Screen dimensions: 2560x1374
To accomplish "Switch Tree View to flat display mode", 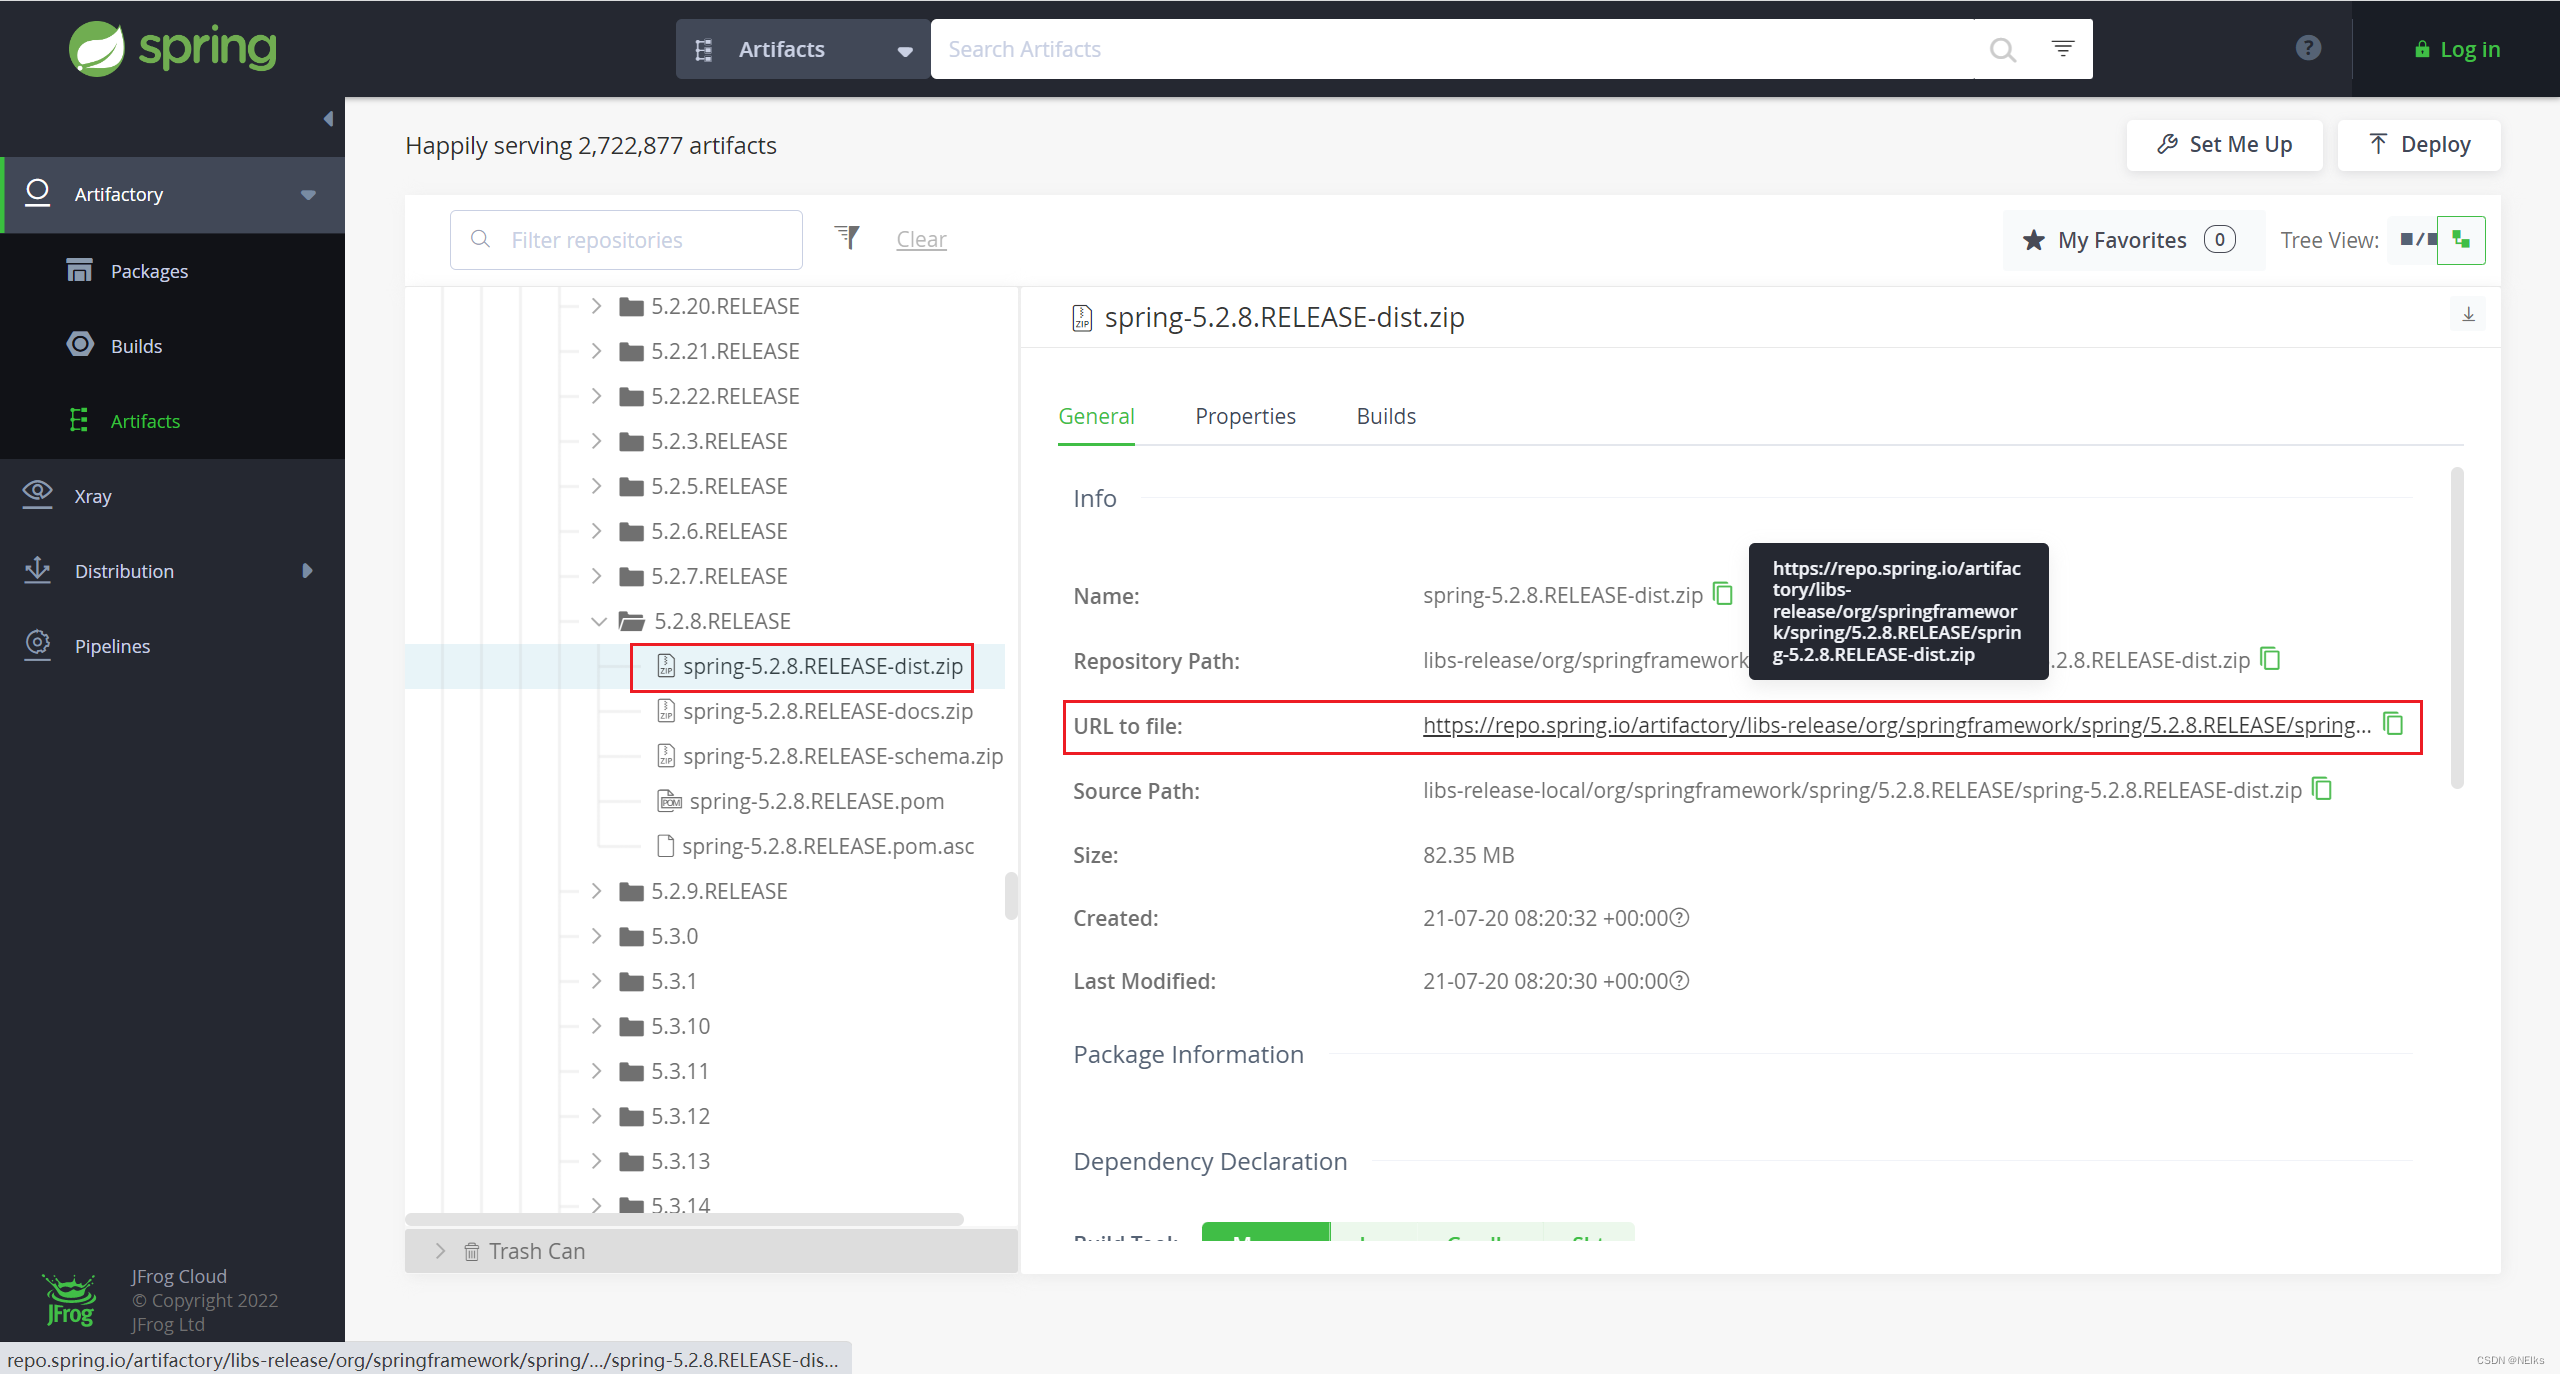I will click(x=2420, y=239).
